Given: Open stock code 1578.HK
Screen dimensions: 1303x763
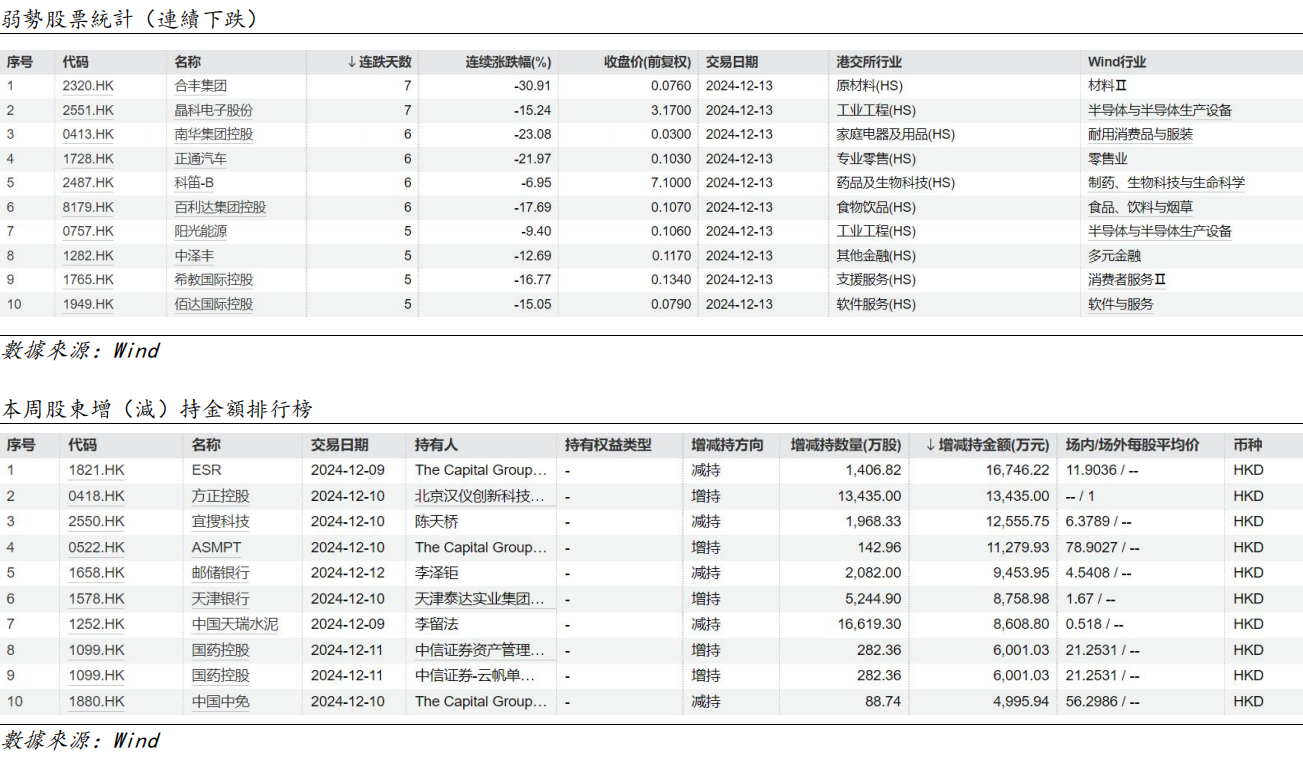Looking at the screenshot, I should (96, 598).
